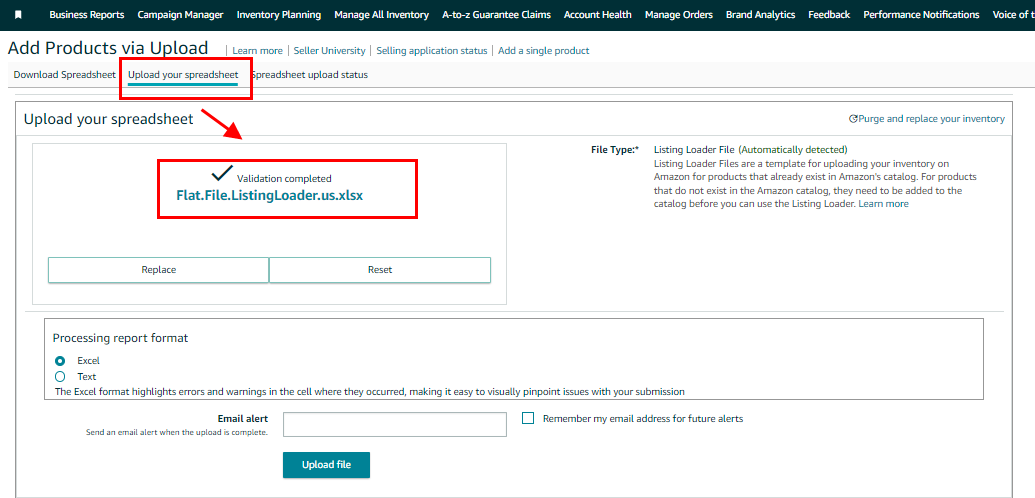Open Business Reports in top navigation

tap(86, 15)
